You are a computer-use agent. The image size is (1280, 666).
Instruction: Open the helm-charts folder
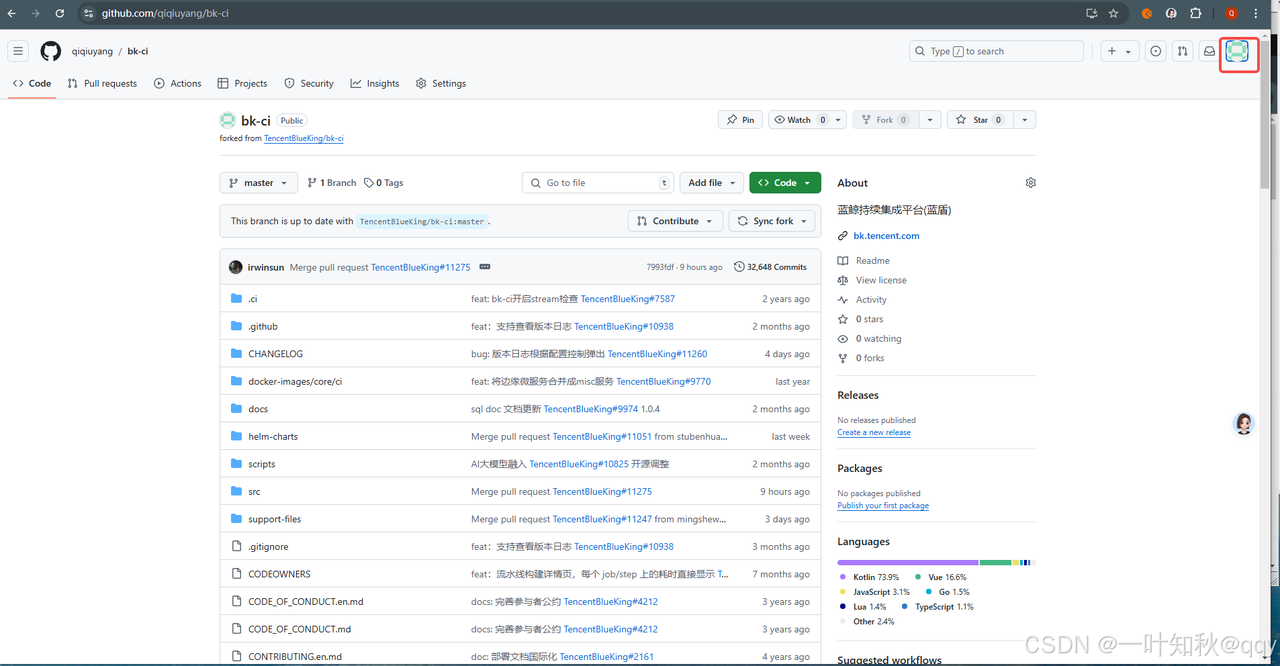click(273, 437)
